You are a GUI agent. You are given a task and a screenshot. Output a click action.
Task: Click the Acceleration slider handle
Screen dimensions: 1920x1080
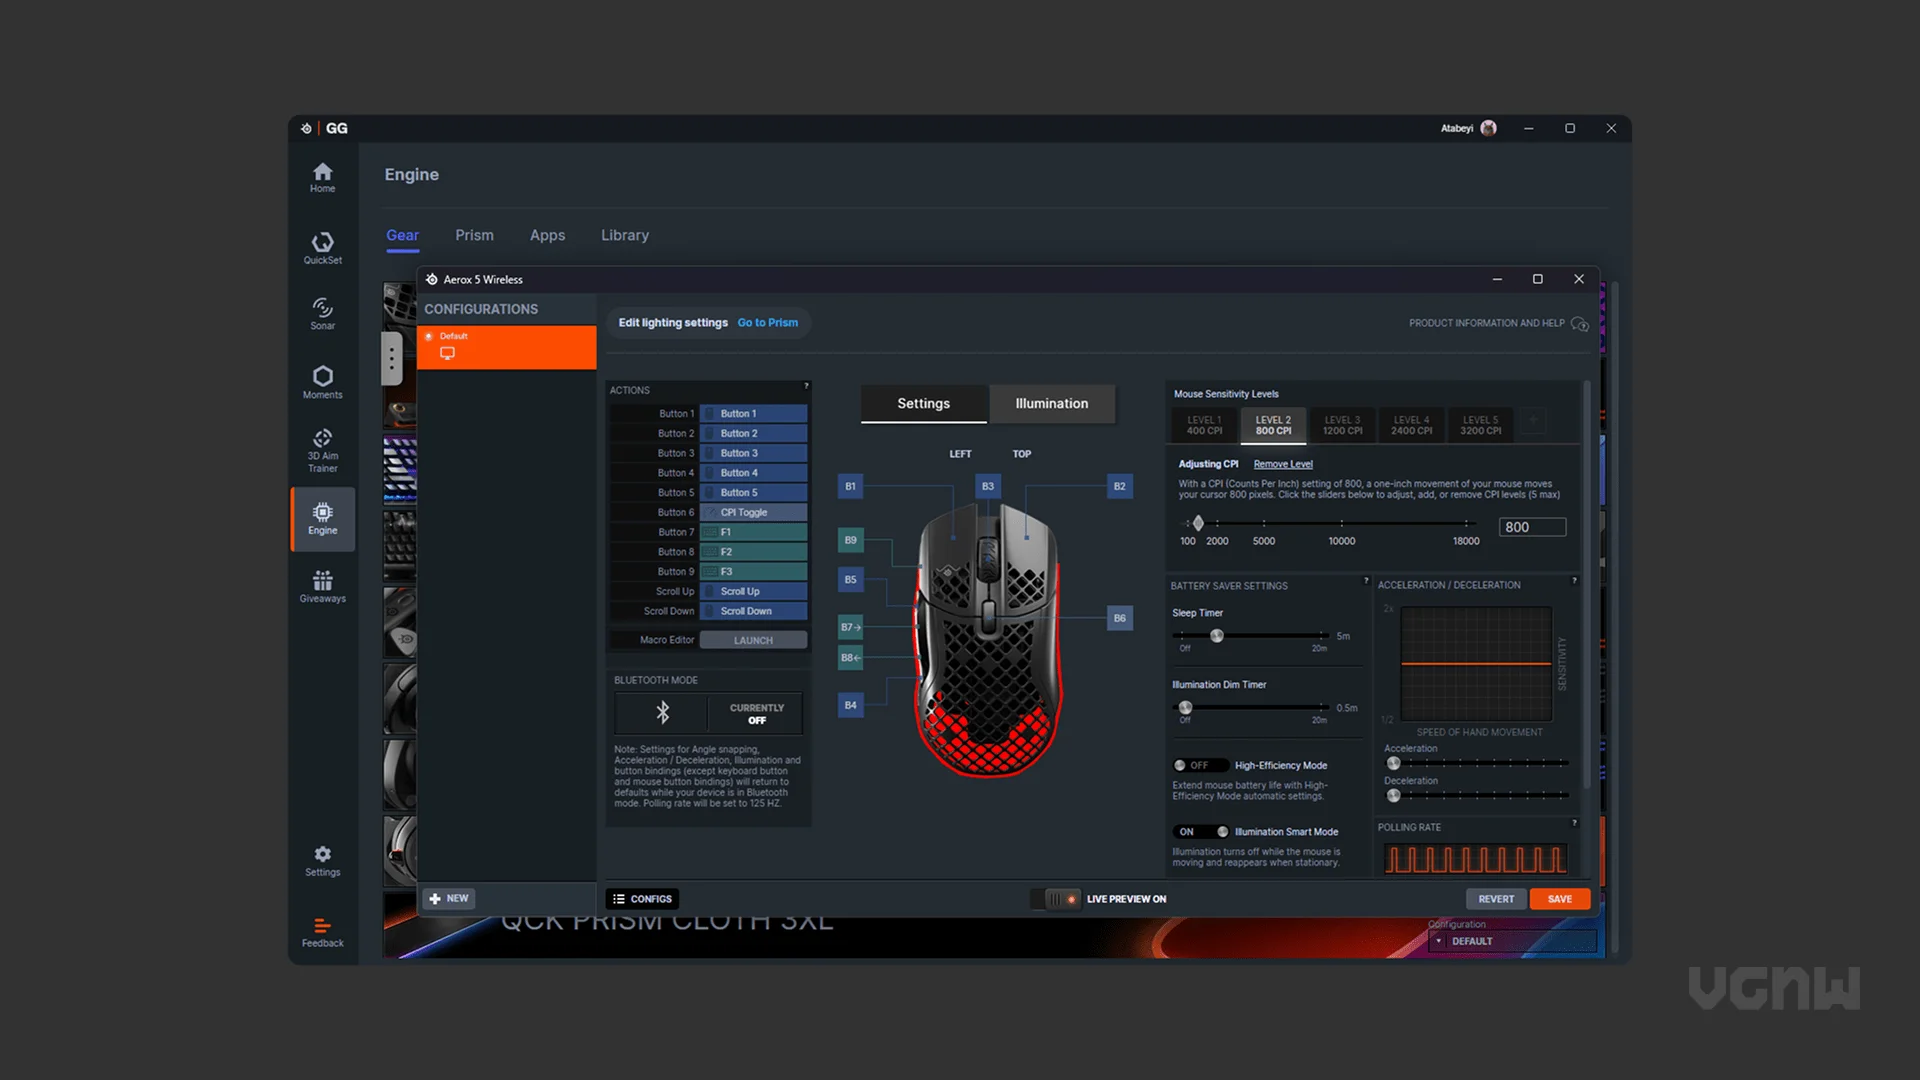[x=1393, y=763]
